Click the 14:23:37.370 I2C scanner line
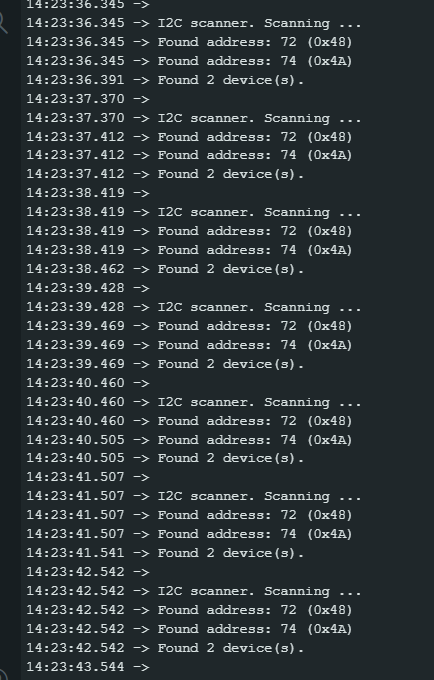The width and height of the screenshot is (434, 680). 193,118
